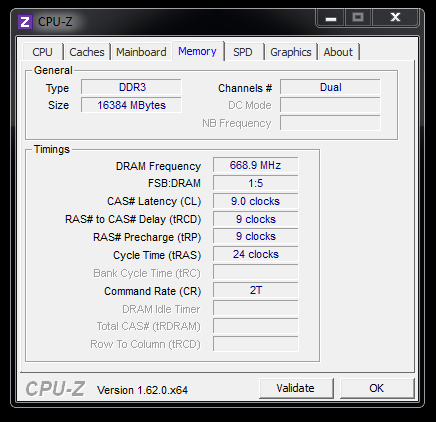Click the Total CAS# (tRDRAM) label

[x=149, y=326]
